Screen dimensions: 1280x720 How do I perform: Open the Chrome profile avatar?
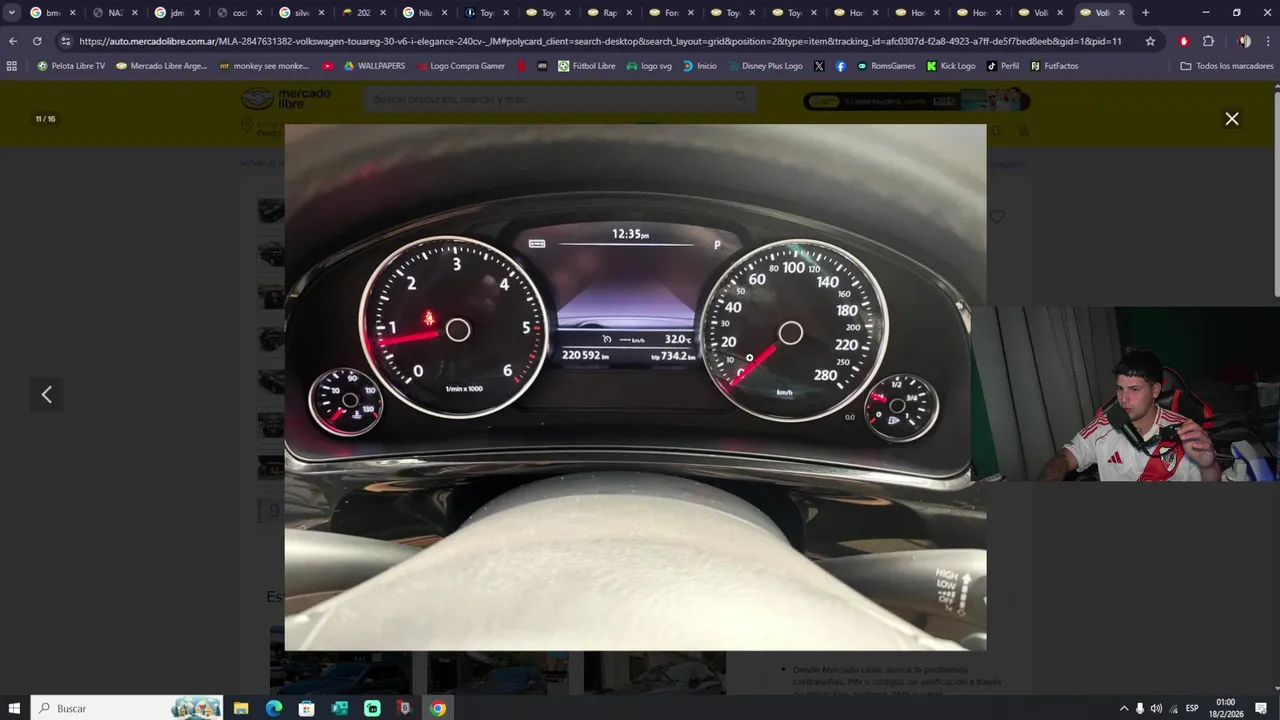pos(1244,41)
